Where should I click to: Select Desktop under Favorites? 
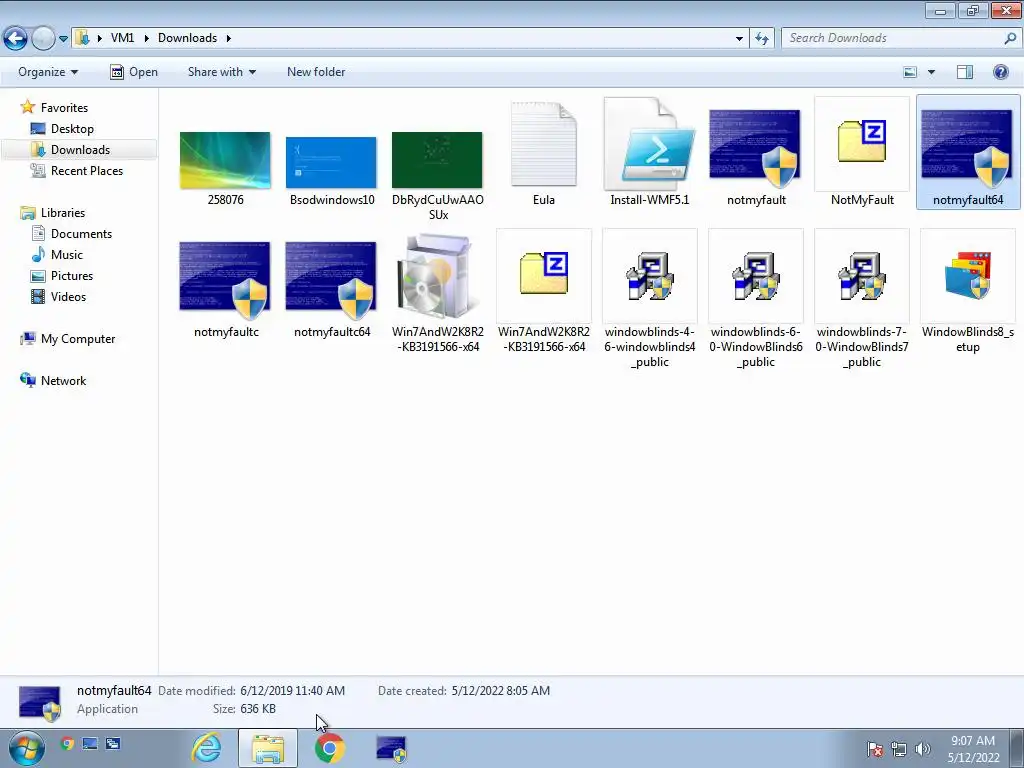coord(72,129)
